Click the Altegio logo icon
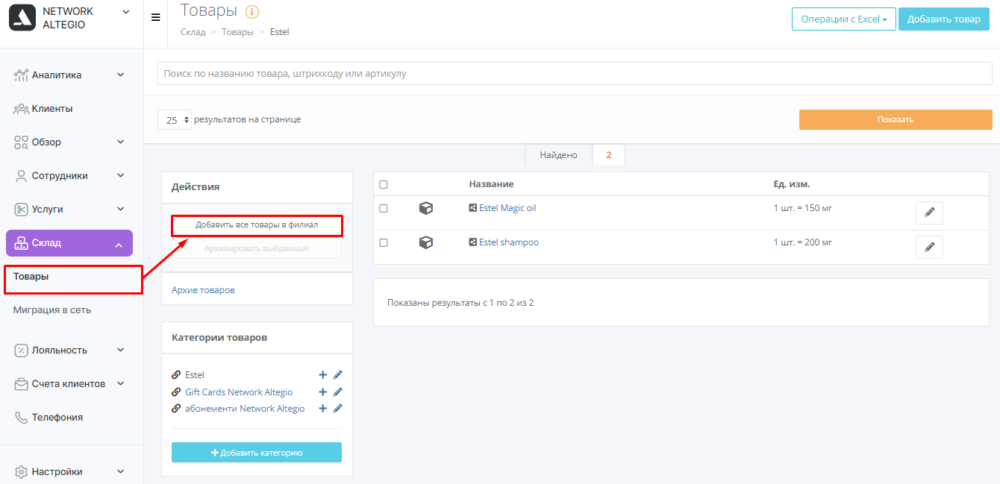Image resolution: width=1000 pixels, height=484 pixels. (x=22, y=18)
